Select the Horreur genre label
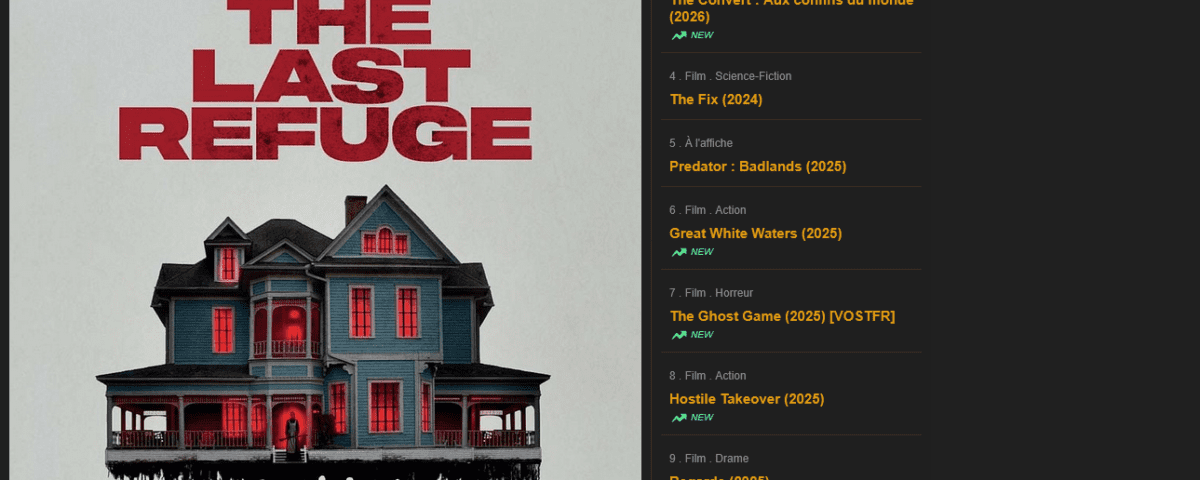Viewport: 1200px width, 480px height. click(x=734, y=293)
